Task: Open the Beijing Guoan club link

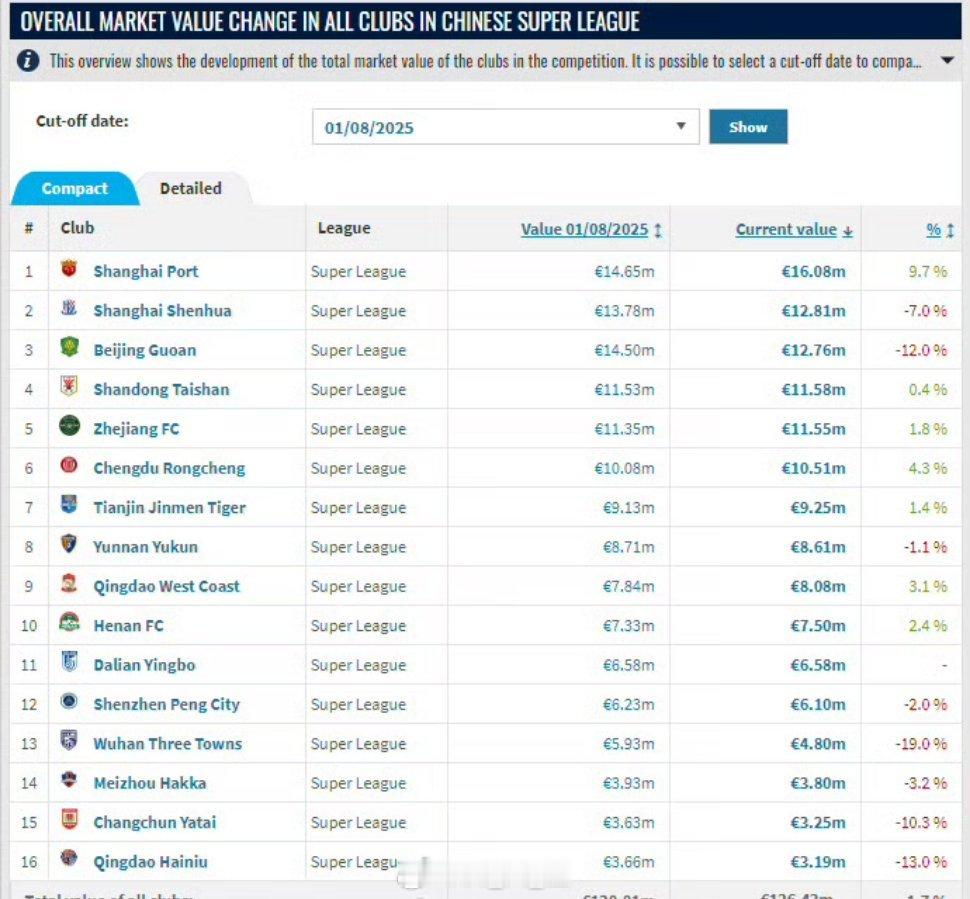Action: pyautogui.click(x=145, y=350)
